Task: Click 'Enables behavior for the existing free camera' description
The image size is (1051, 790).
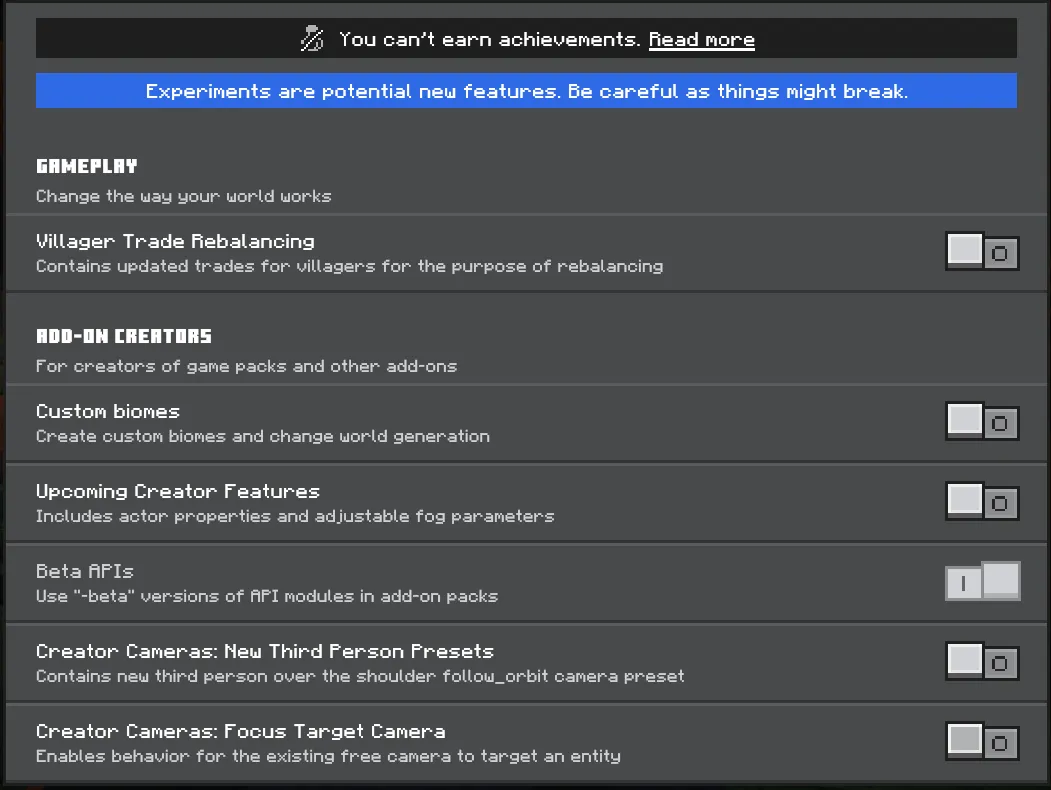Action: [x=328, y=756]
